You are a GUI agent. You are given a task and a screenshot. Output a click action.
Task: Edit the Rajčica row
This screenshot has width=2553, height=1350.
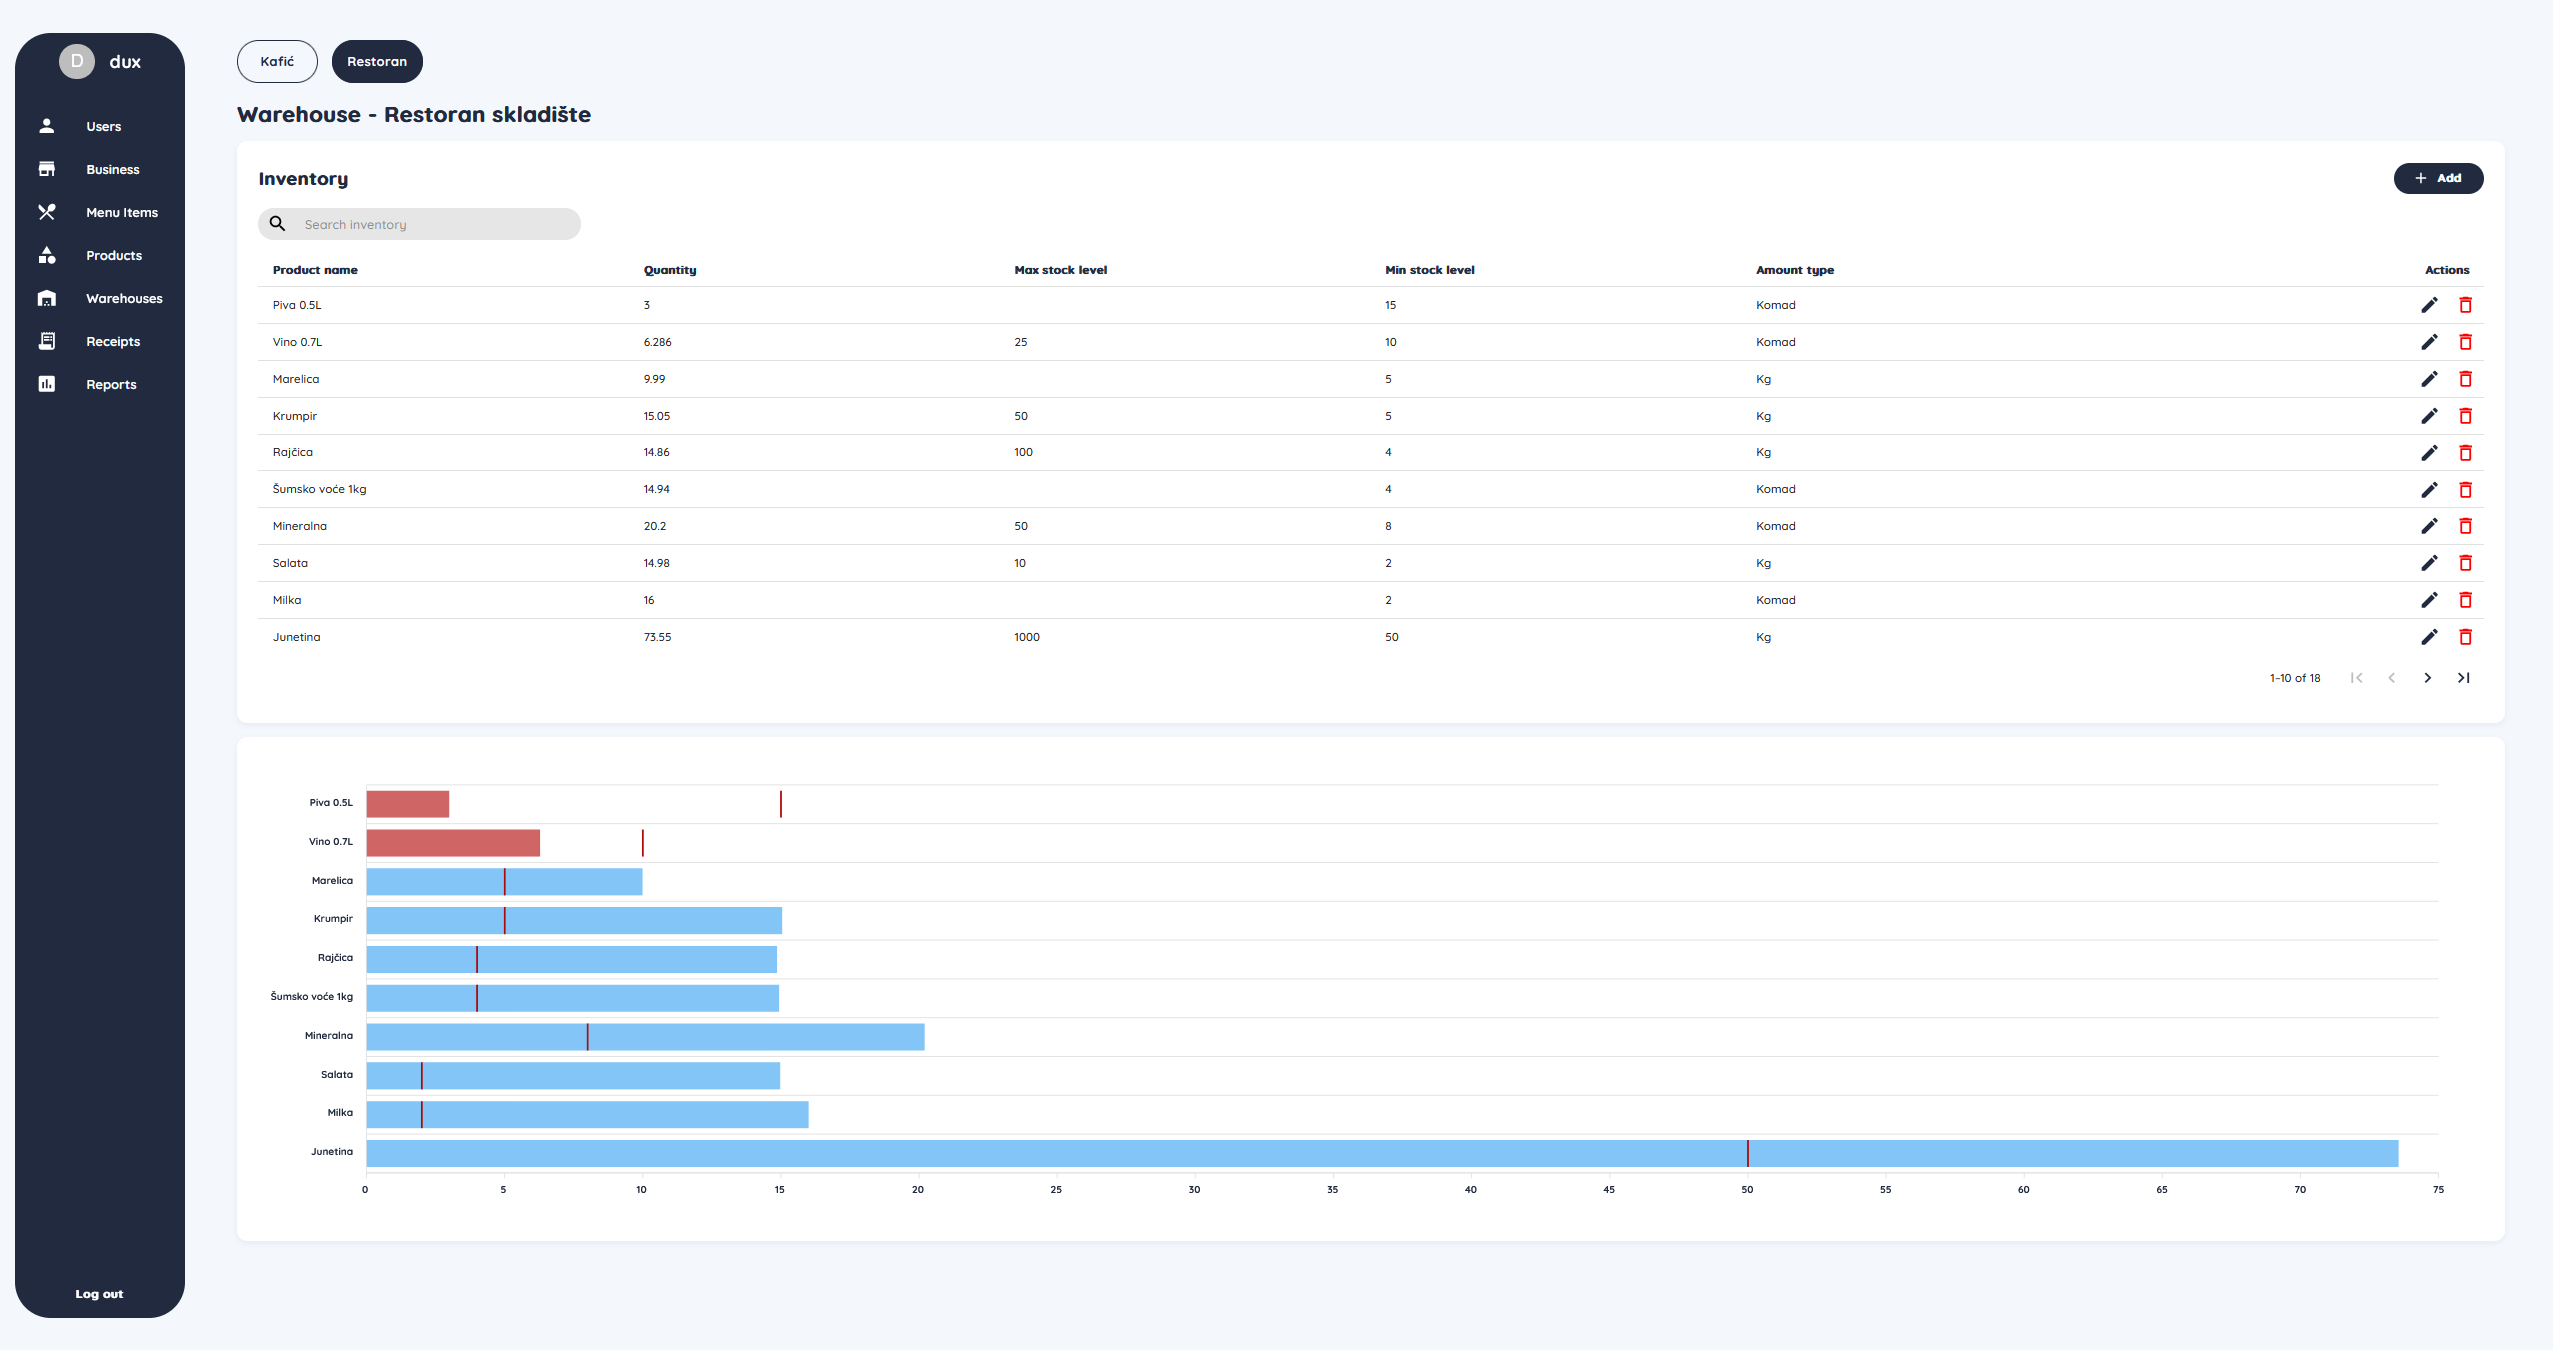point(2429,453)
